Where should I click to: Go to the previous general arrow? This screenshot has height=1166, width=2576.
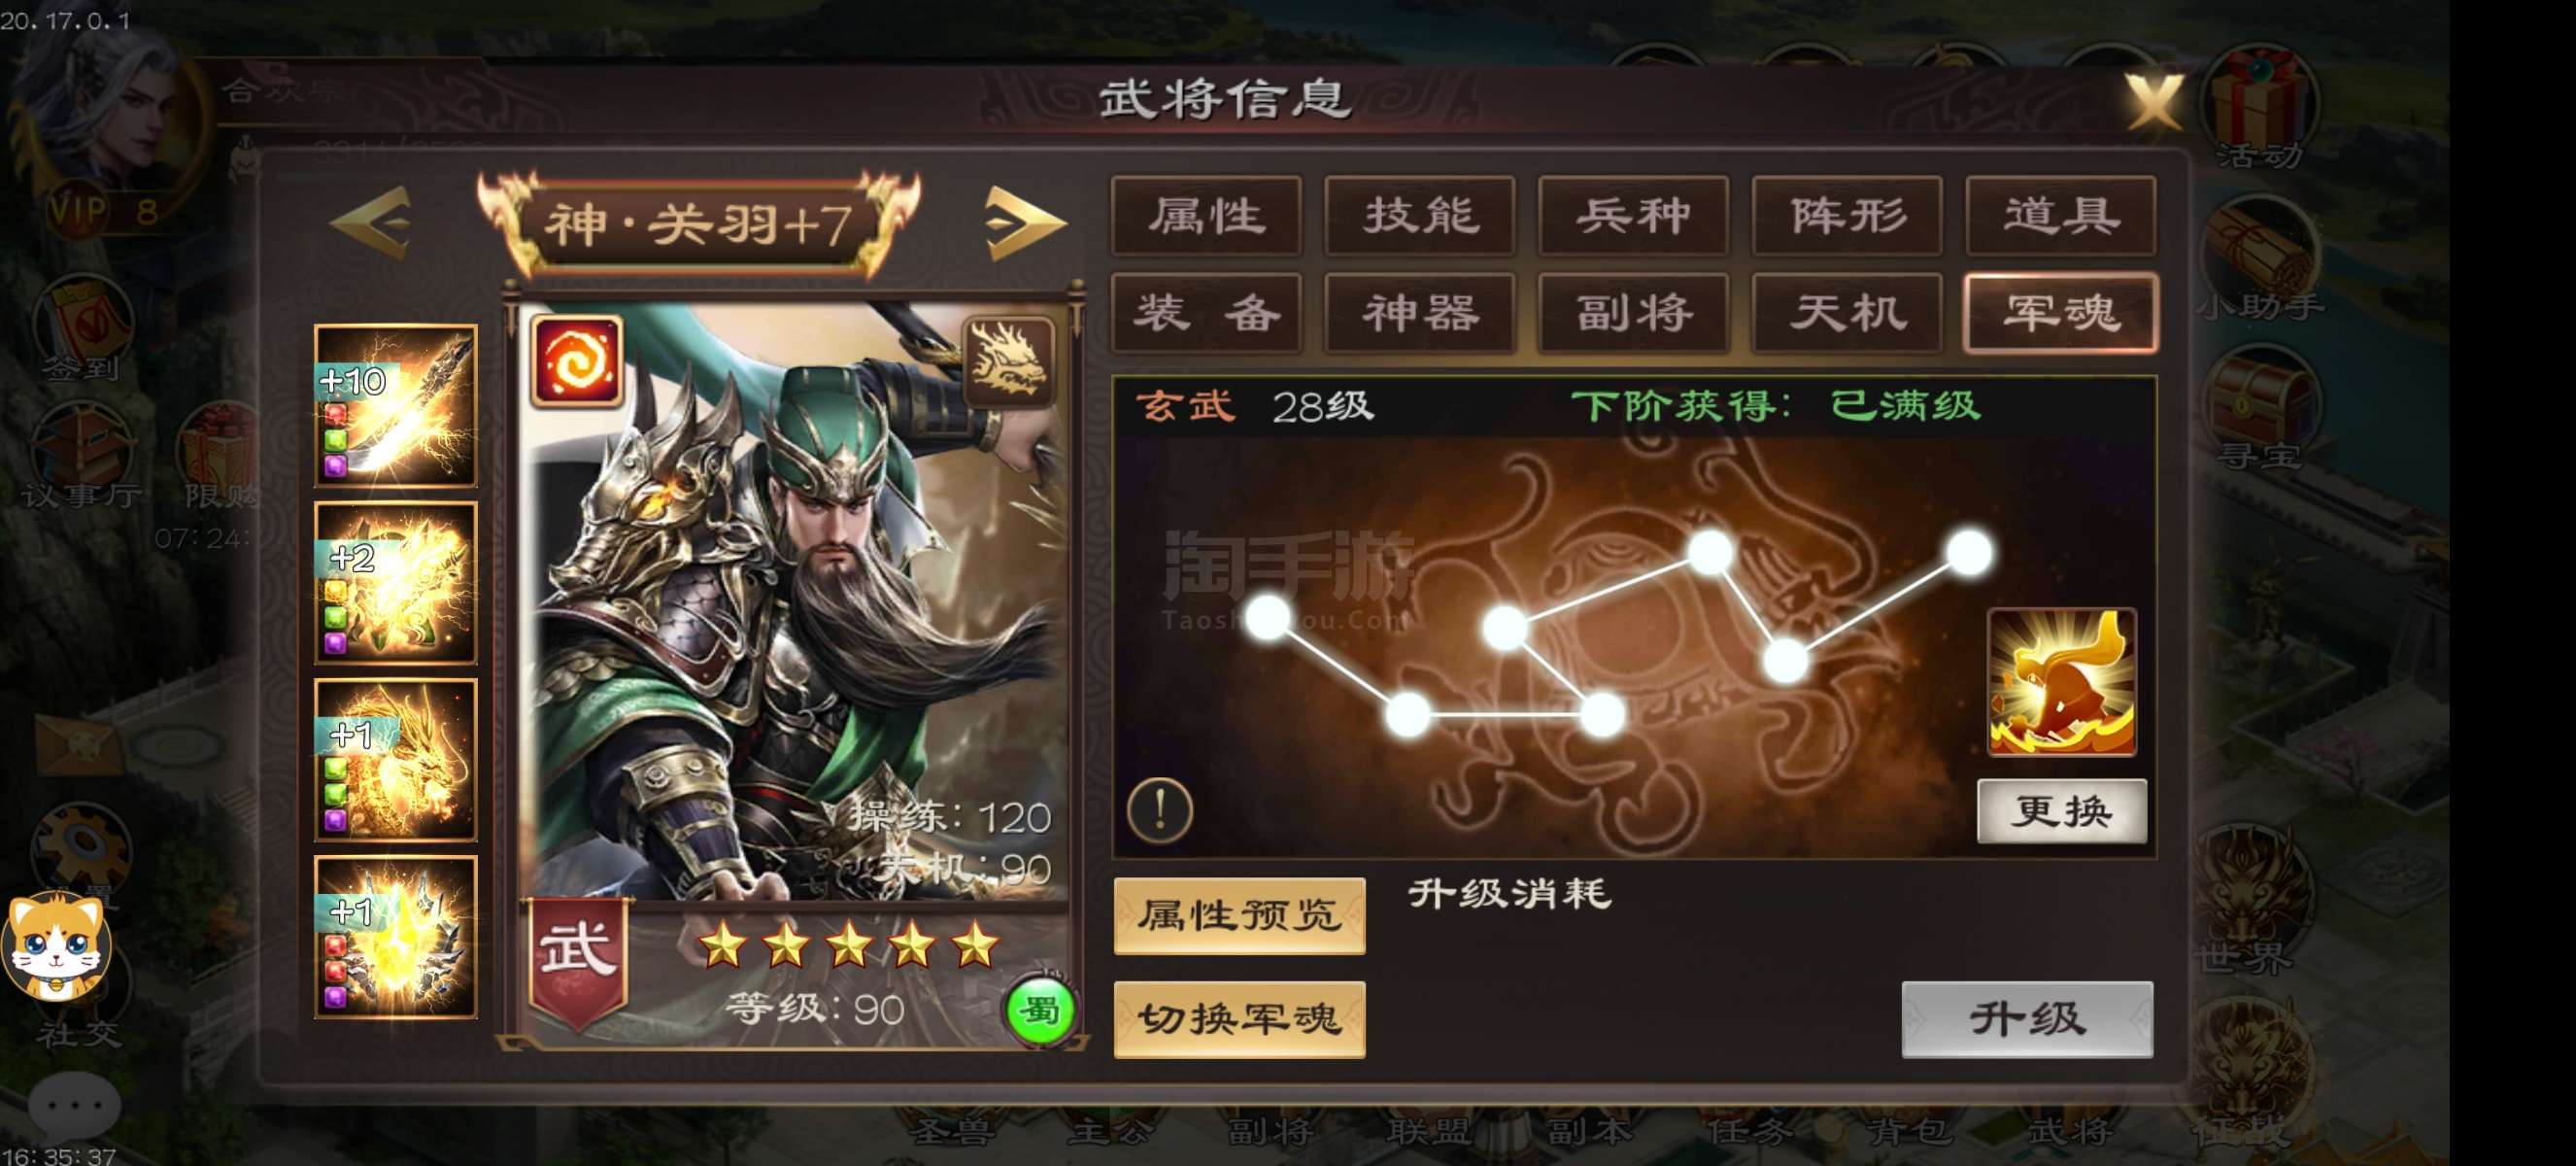pos(371,222)
